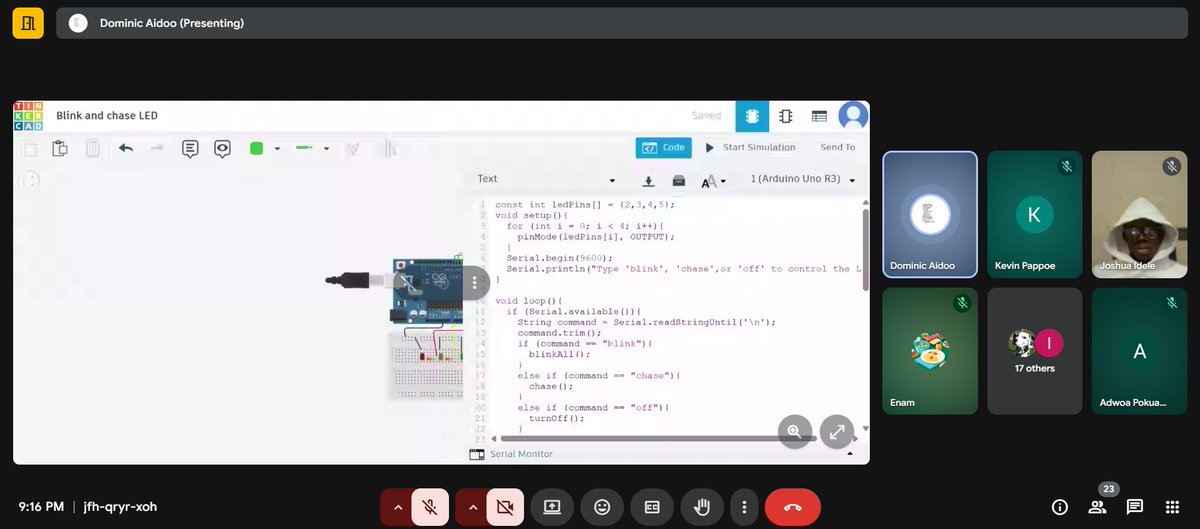
Task: Open chat with everyone
Action: [x=1135, y=507]
